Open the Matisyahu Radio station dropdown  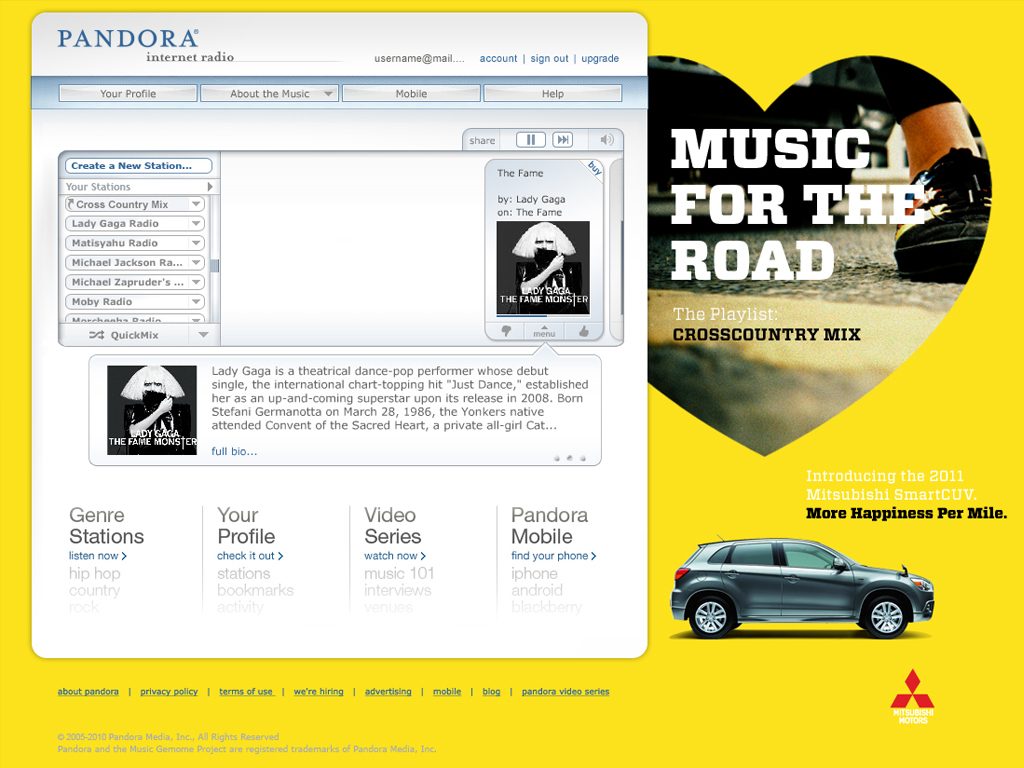(x=196, y=243)
